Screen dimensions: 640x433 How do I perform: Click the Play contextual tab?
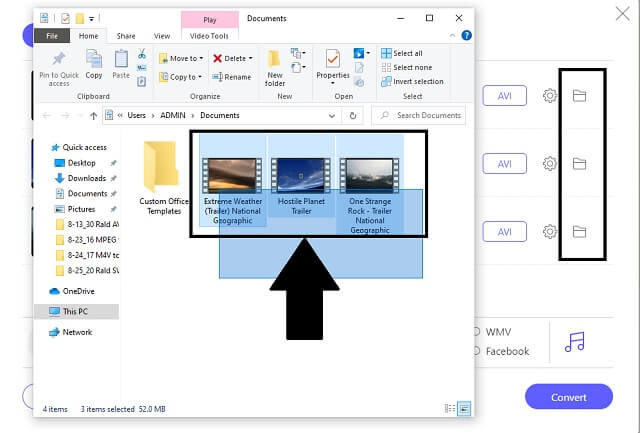[x=209, y=20]
